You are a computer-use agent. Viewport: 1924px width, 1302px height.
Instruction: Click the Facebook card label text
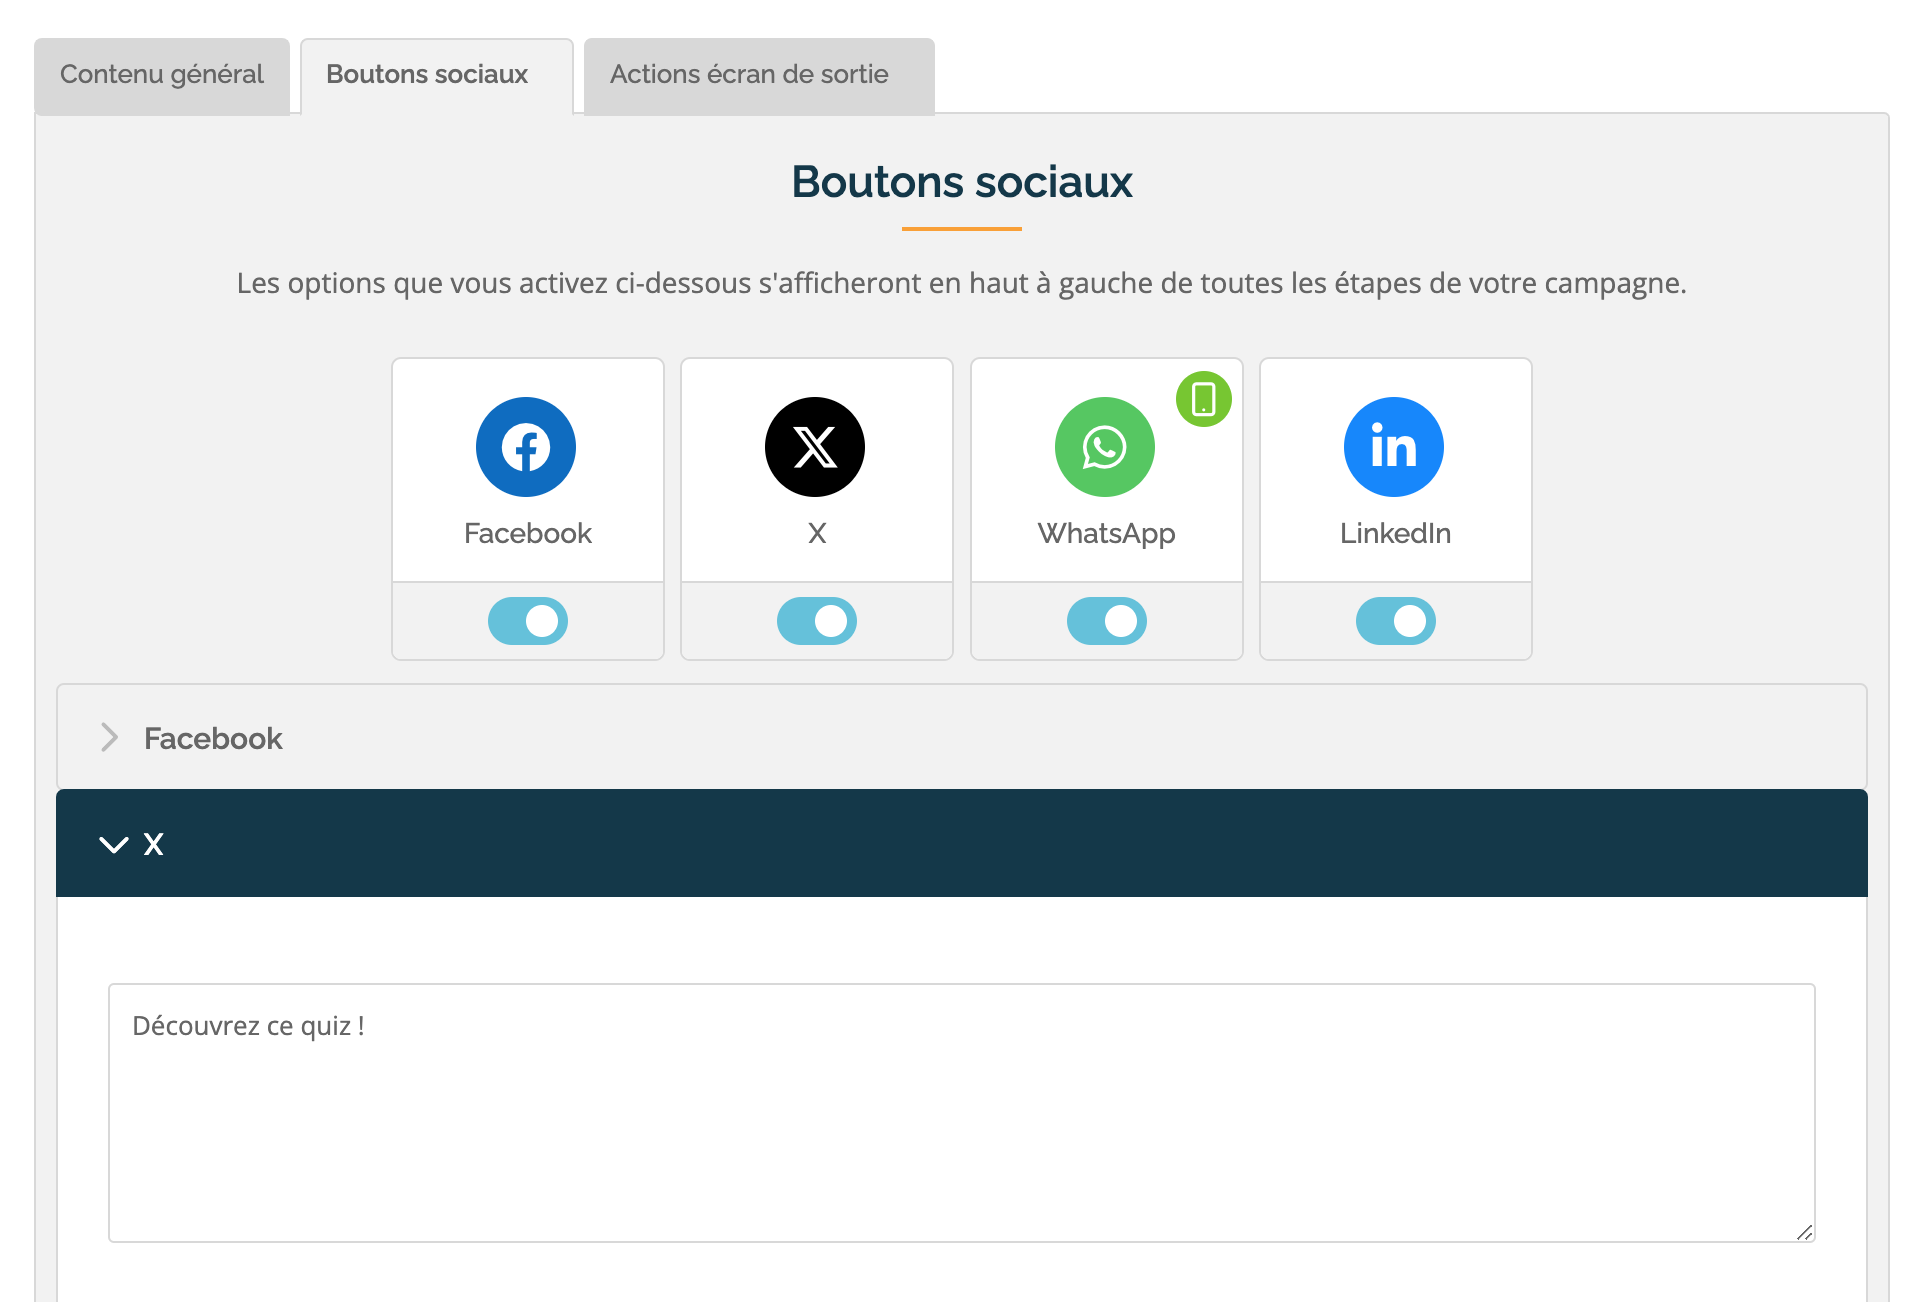[x=528, y=533]
